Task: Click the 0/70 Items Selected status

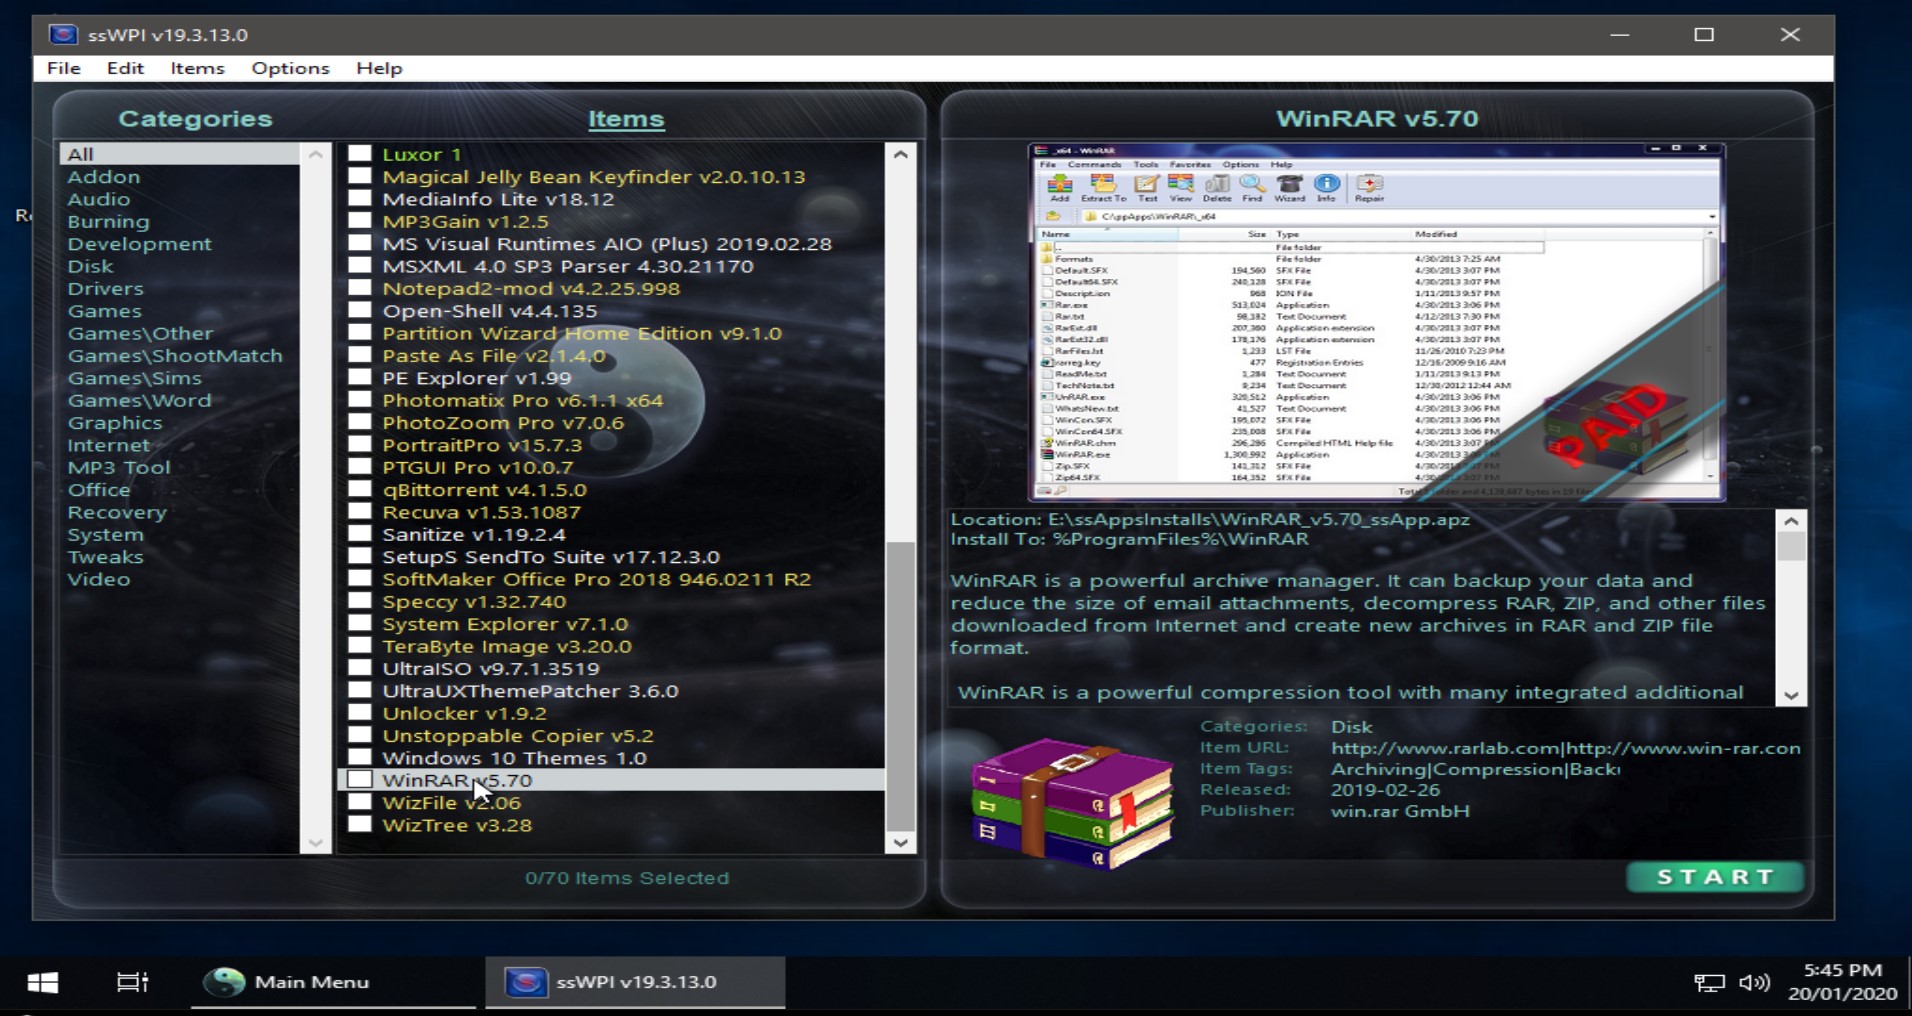Action: (x=627, y=878)
